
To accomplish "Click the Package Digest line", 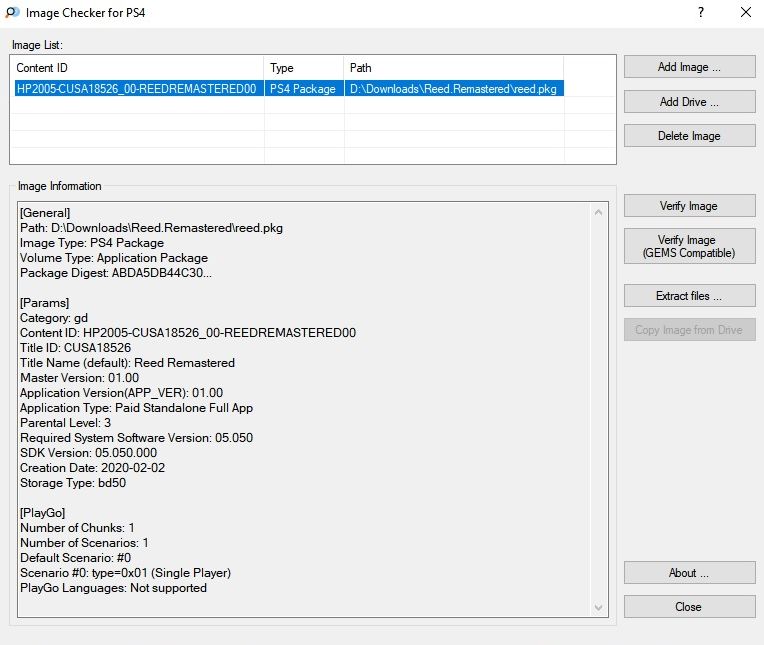I will pyautogui.click(x=115, y=273).
